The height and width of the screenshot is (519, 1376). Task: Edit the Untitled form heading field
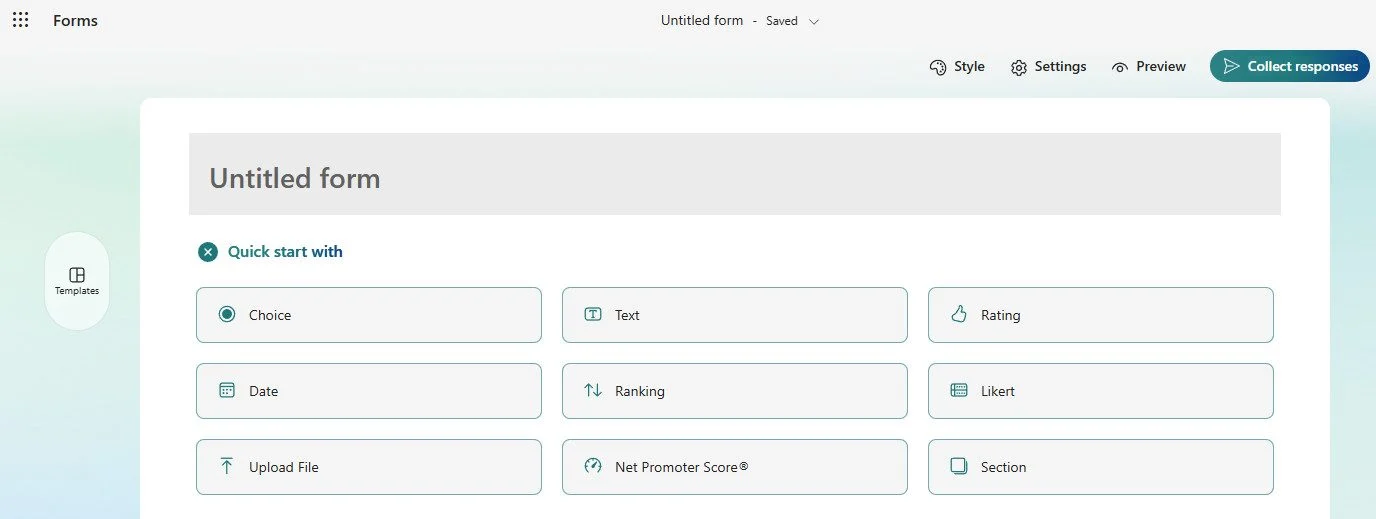click(734, 174)
